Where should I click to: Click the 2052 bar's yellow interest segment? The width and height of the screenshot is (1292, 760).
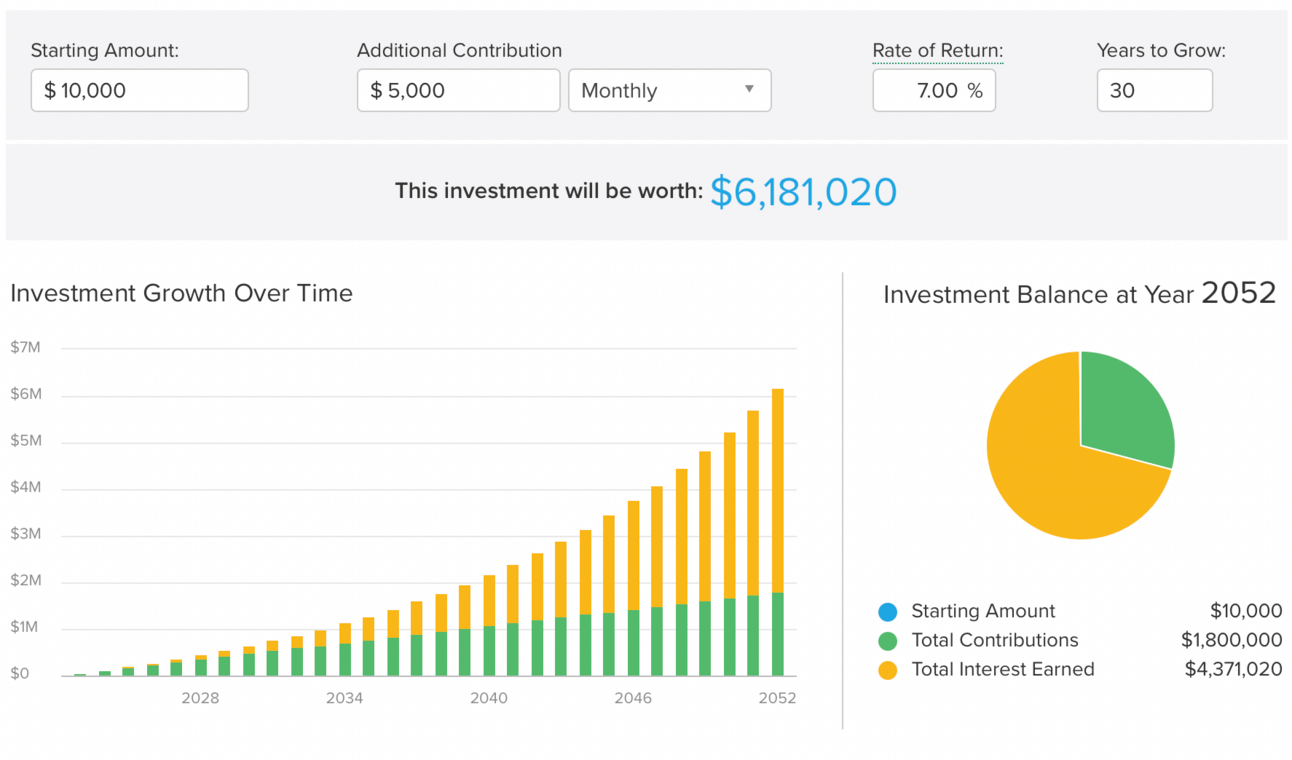coord(777,490)
